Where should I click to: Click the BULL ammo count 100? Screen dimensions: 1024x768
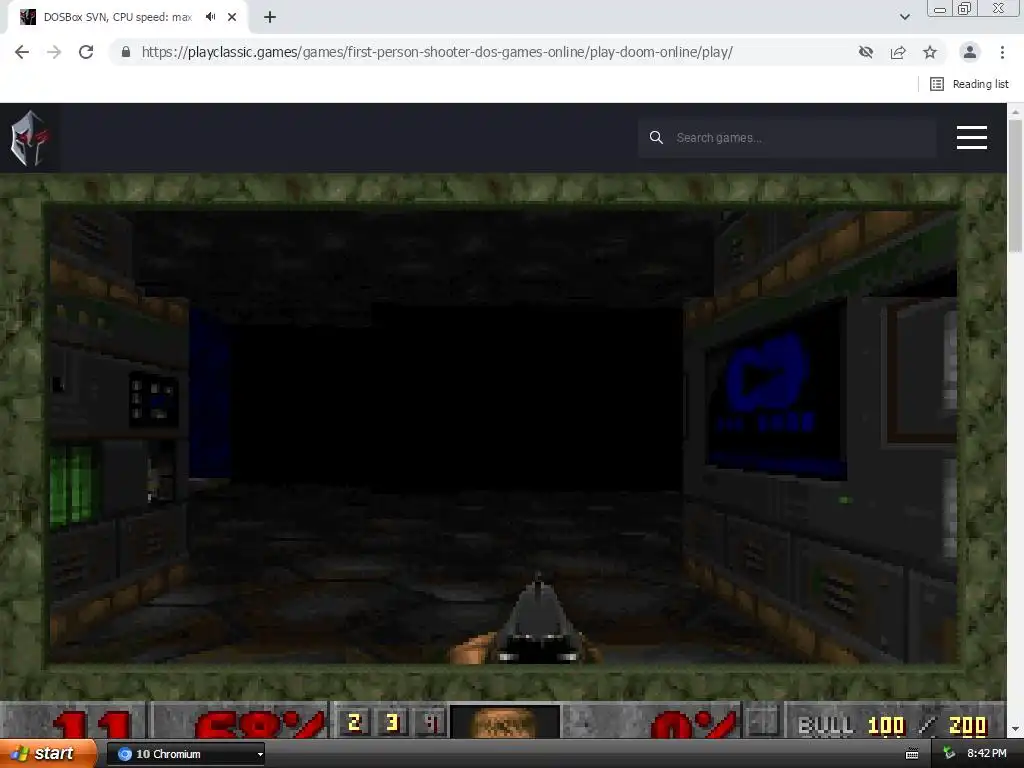886,725
